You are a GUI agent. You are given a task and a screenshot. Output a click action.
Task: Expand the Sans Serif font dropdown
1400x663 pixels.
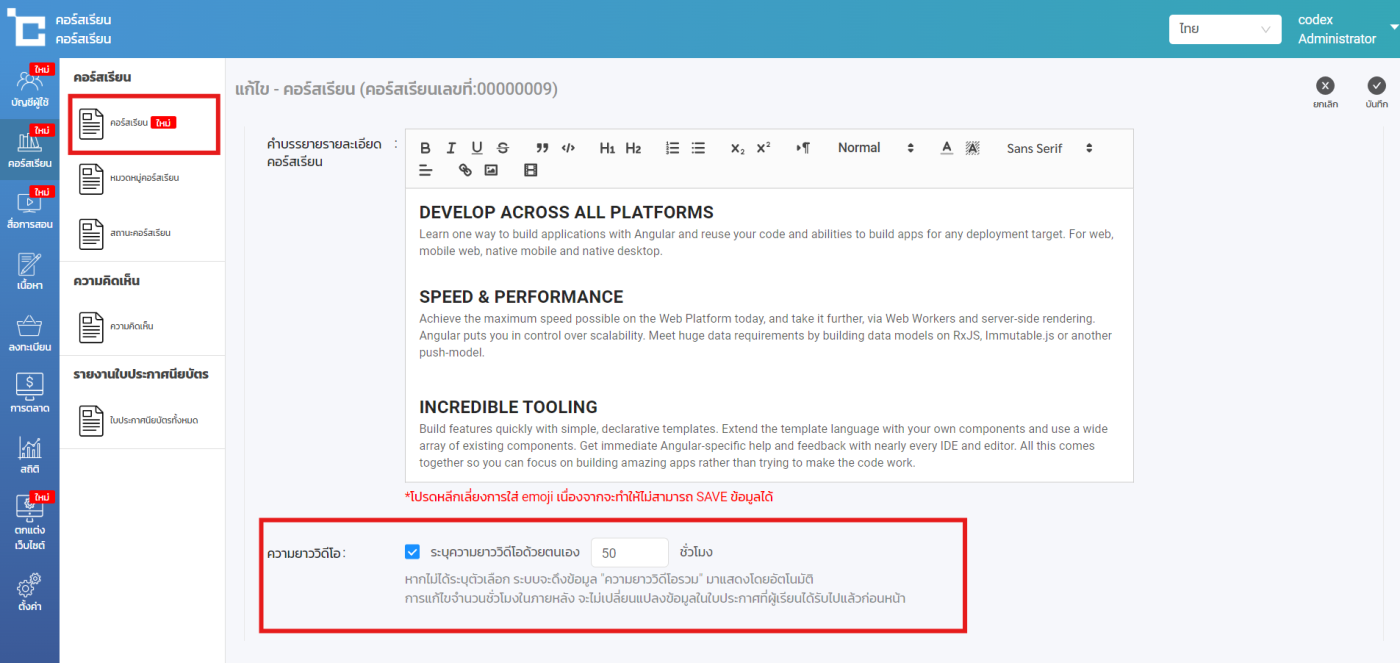click(x=1049, y=148)
